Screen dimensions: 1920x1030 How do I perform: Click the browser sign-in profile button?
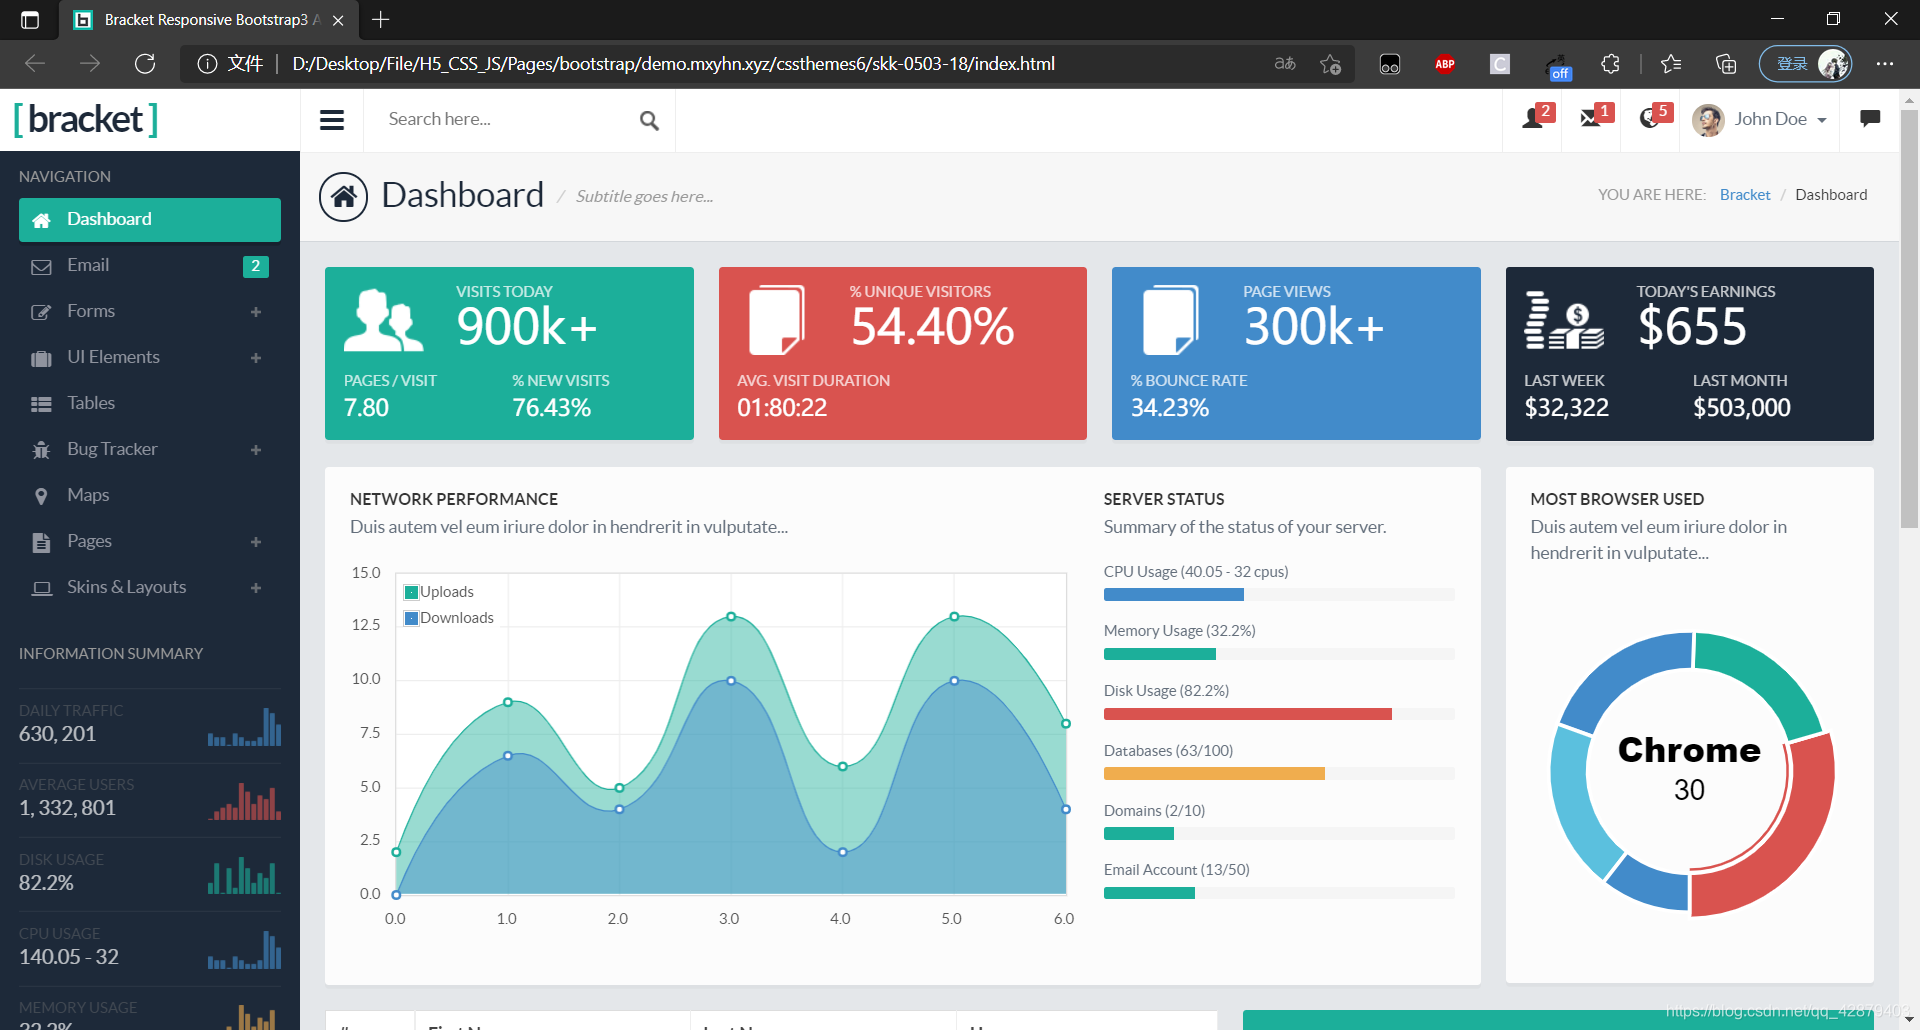coord(1805,64)
